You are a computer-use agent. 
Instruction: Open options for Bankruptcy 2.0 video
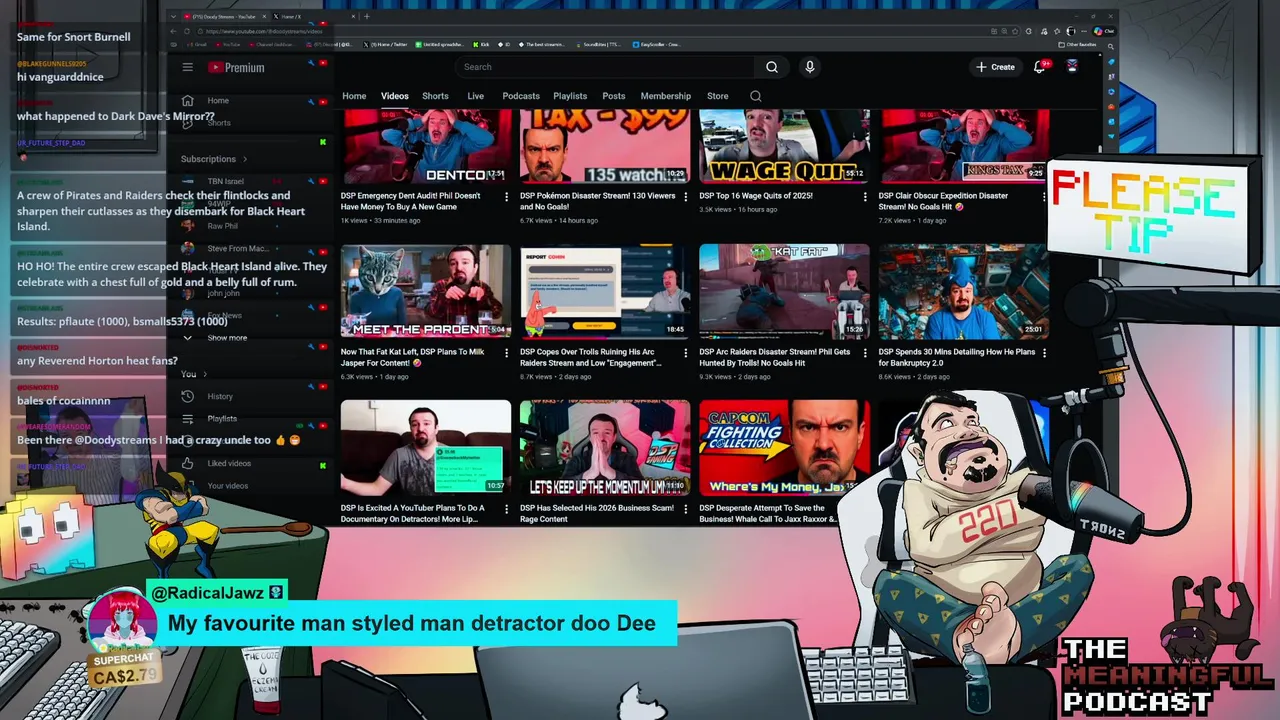1044,353
